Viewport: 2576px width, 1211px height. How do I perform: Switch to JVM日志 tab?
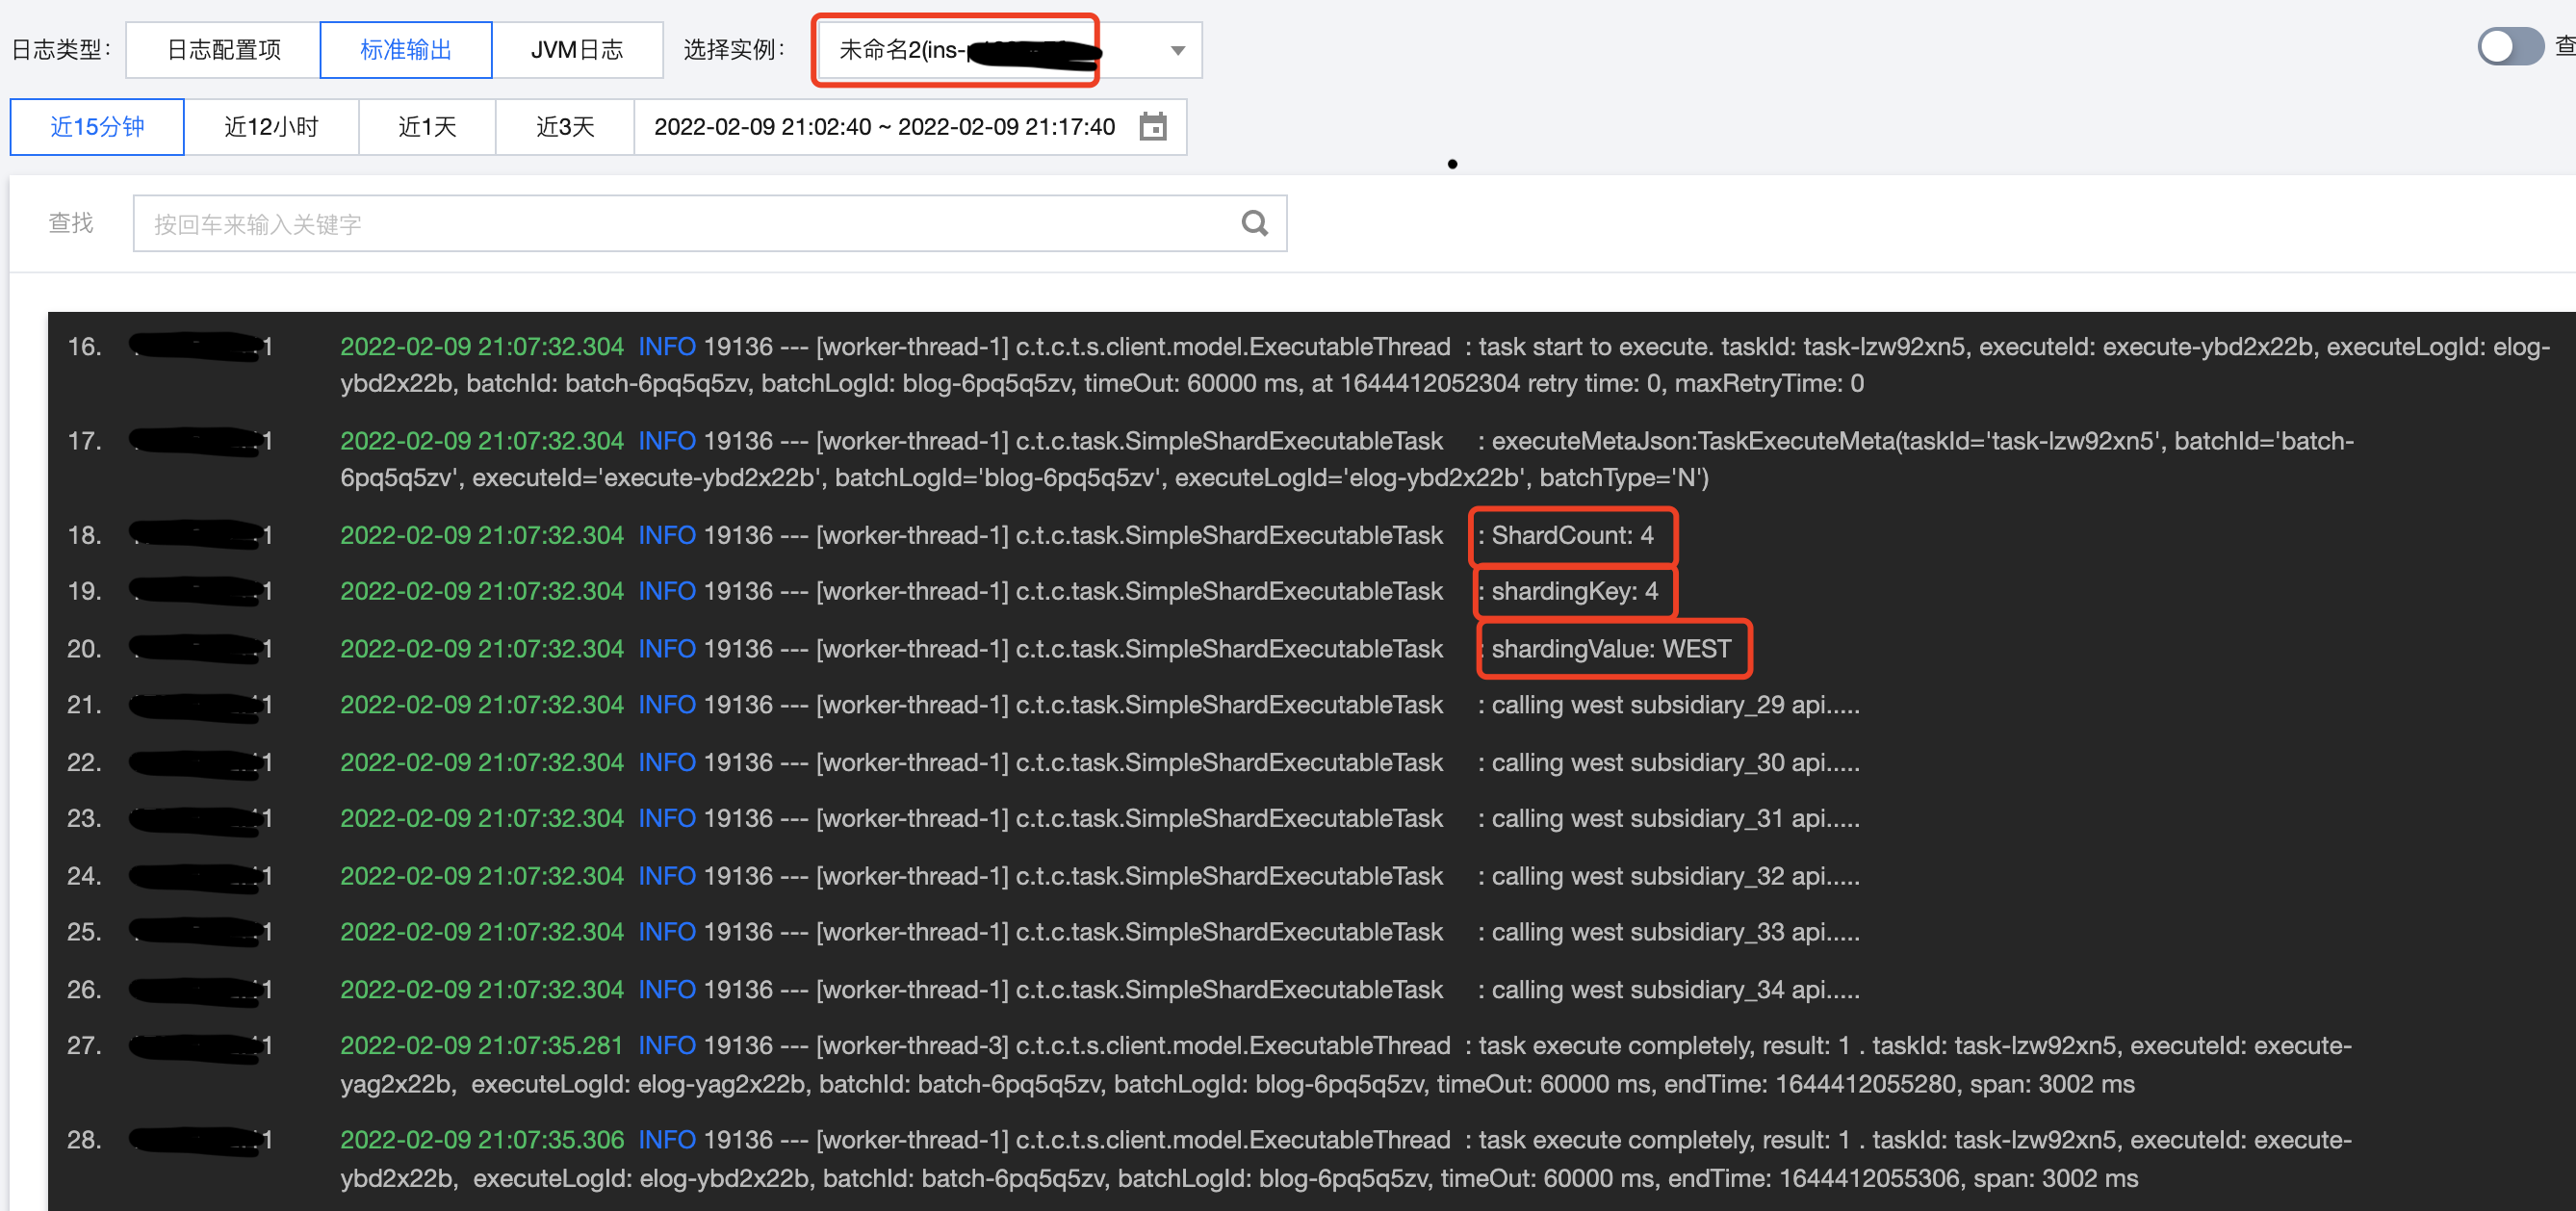coord(577,50)
